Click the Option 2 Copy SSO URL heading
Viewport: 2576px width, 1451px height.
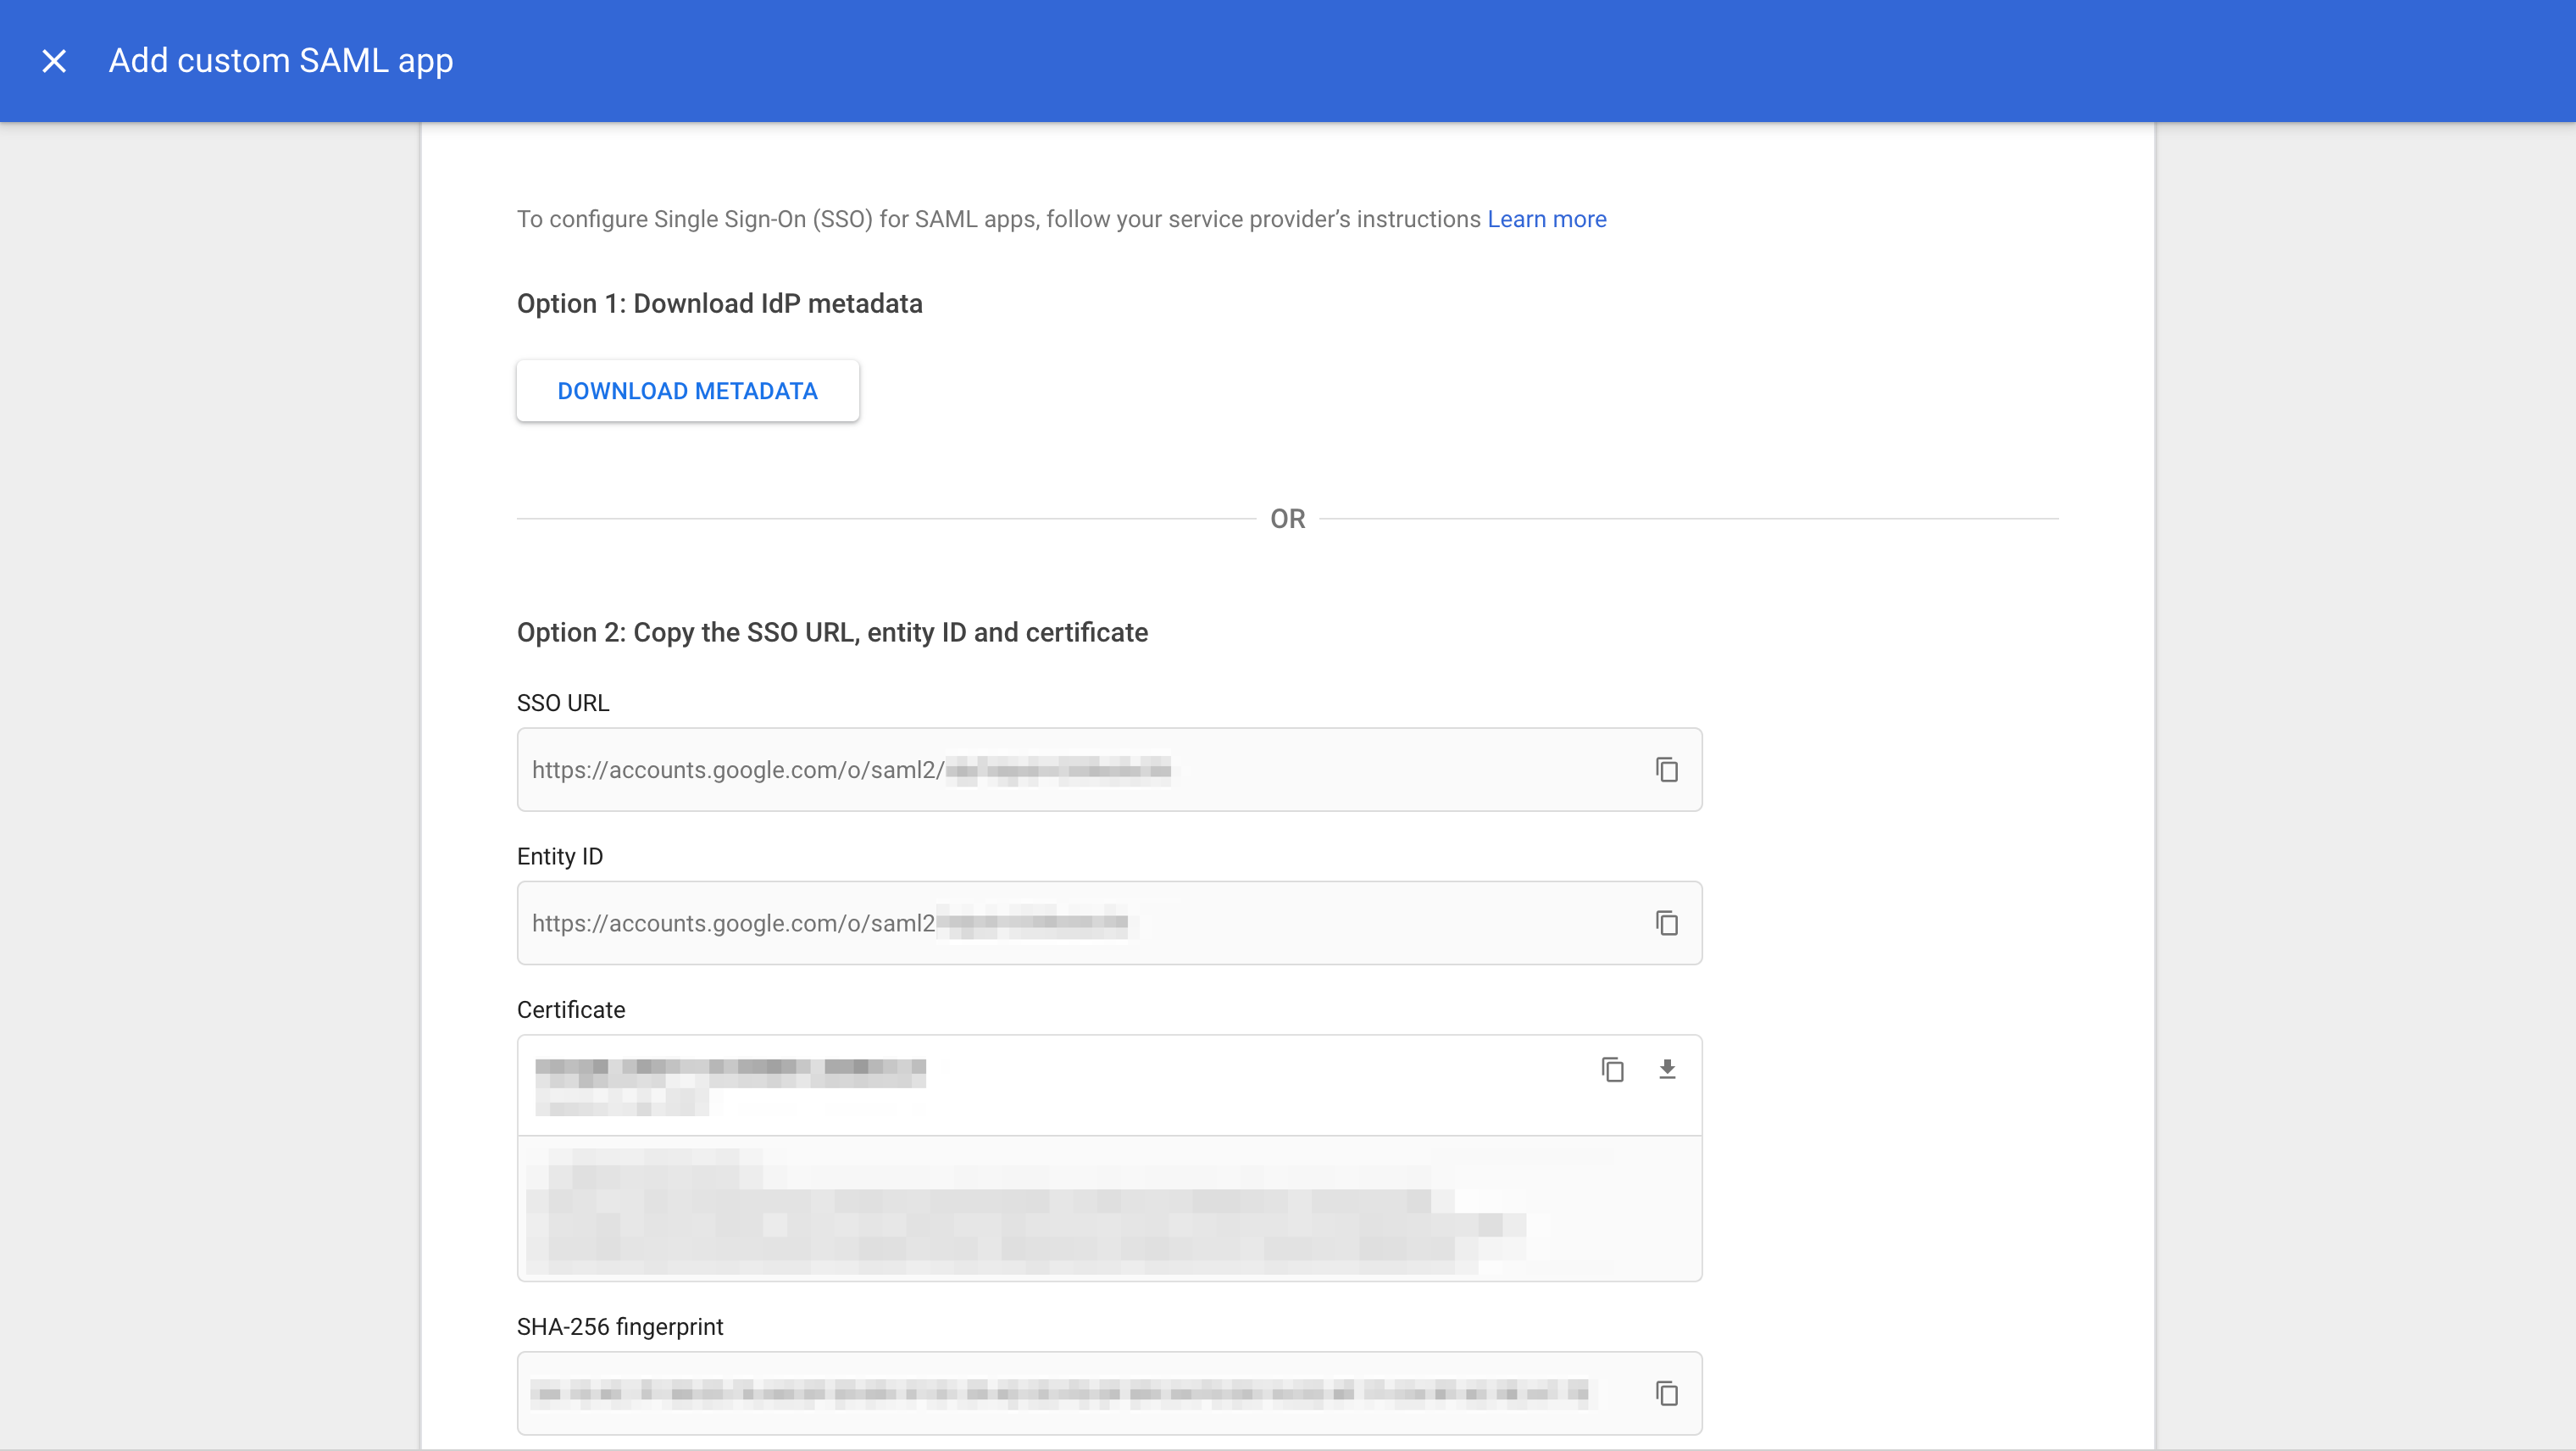[x=832, y=632]
